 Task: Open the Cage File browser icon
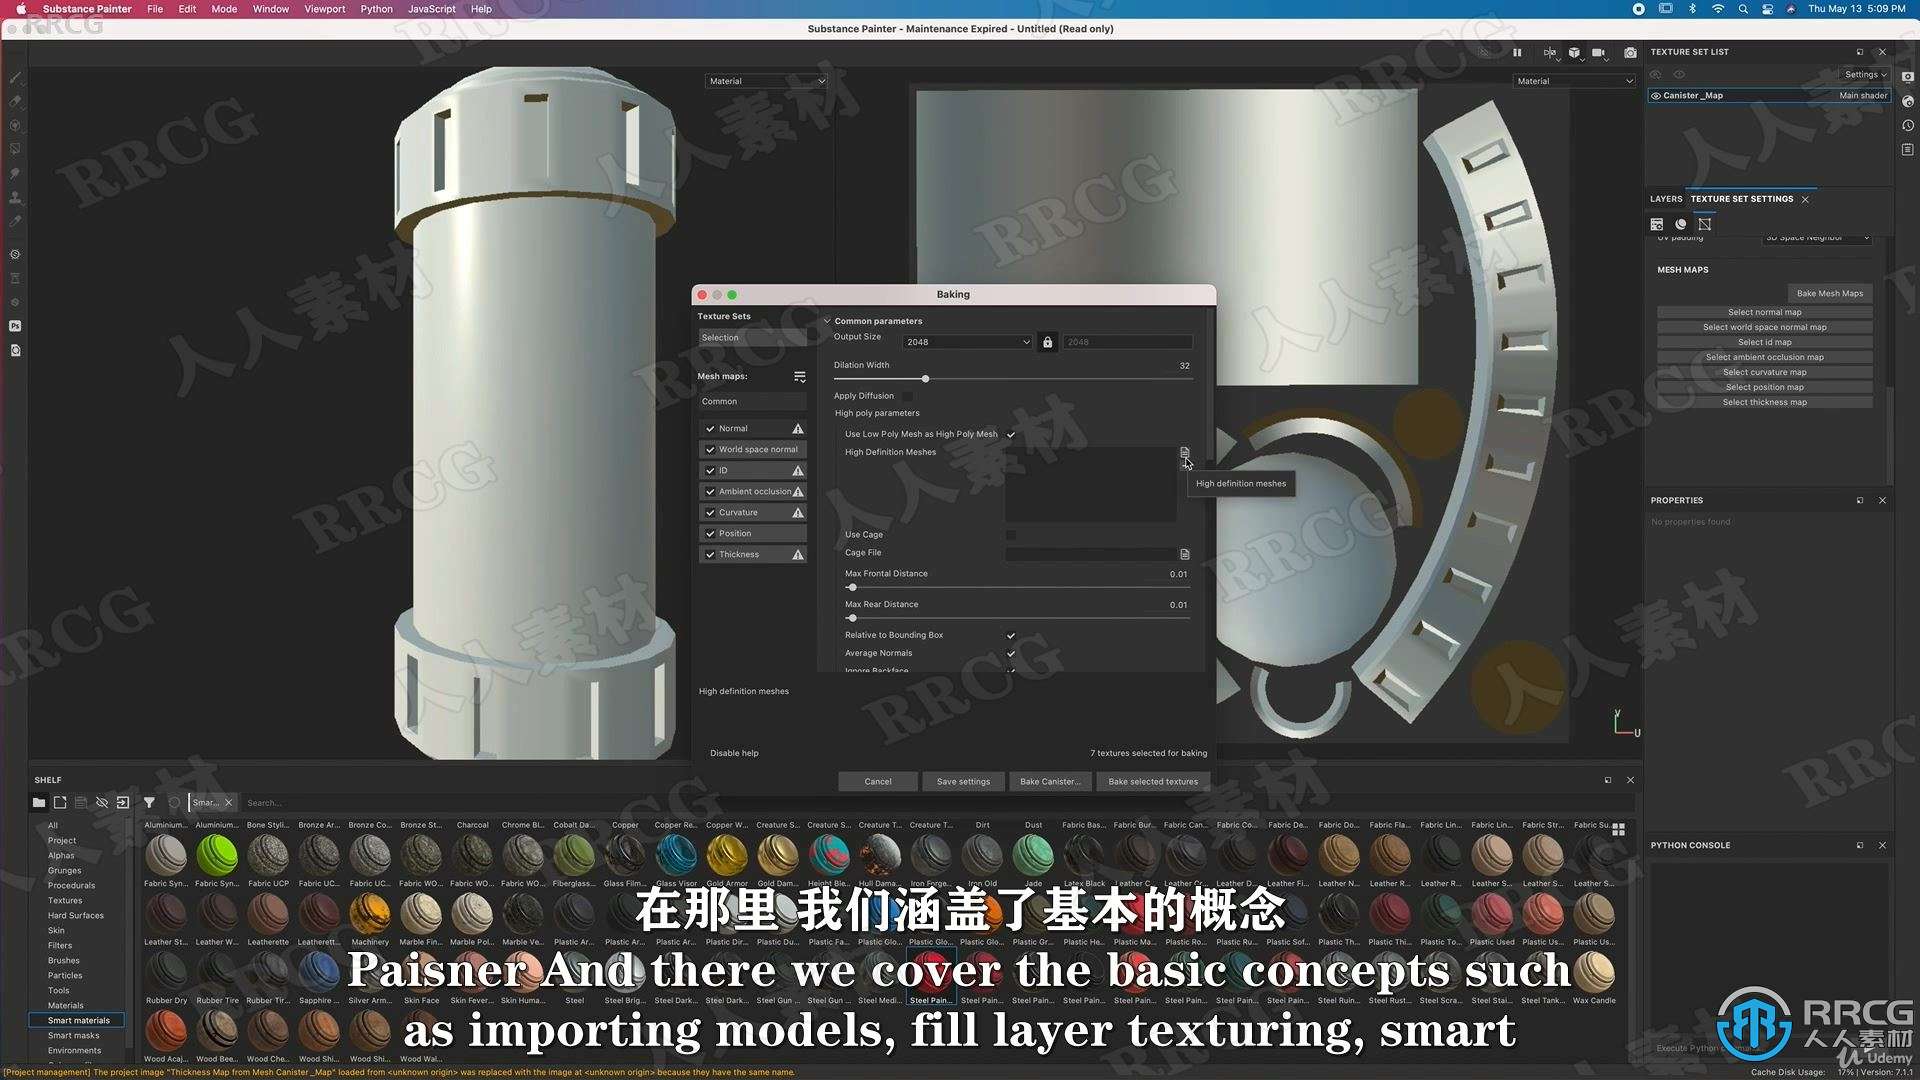[x=1185, y=553]
